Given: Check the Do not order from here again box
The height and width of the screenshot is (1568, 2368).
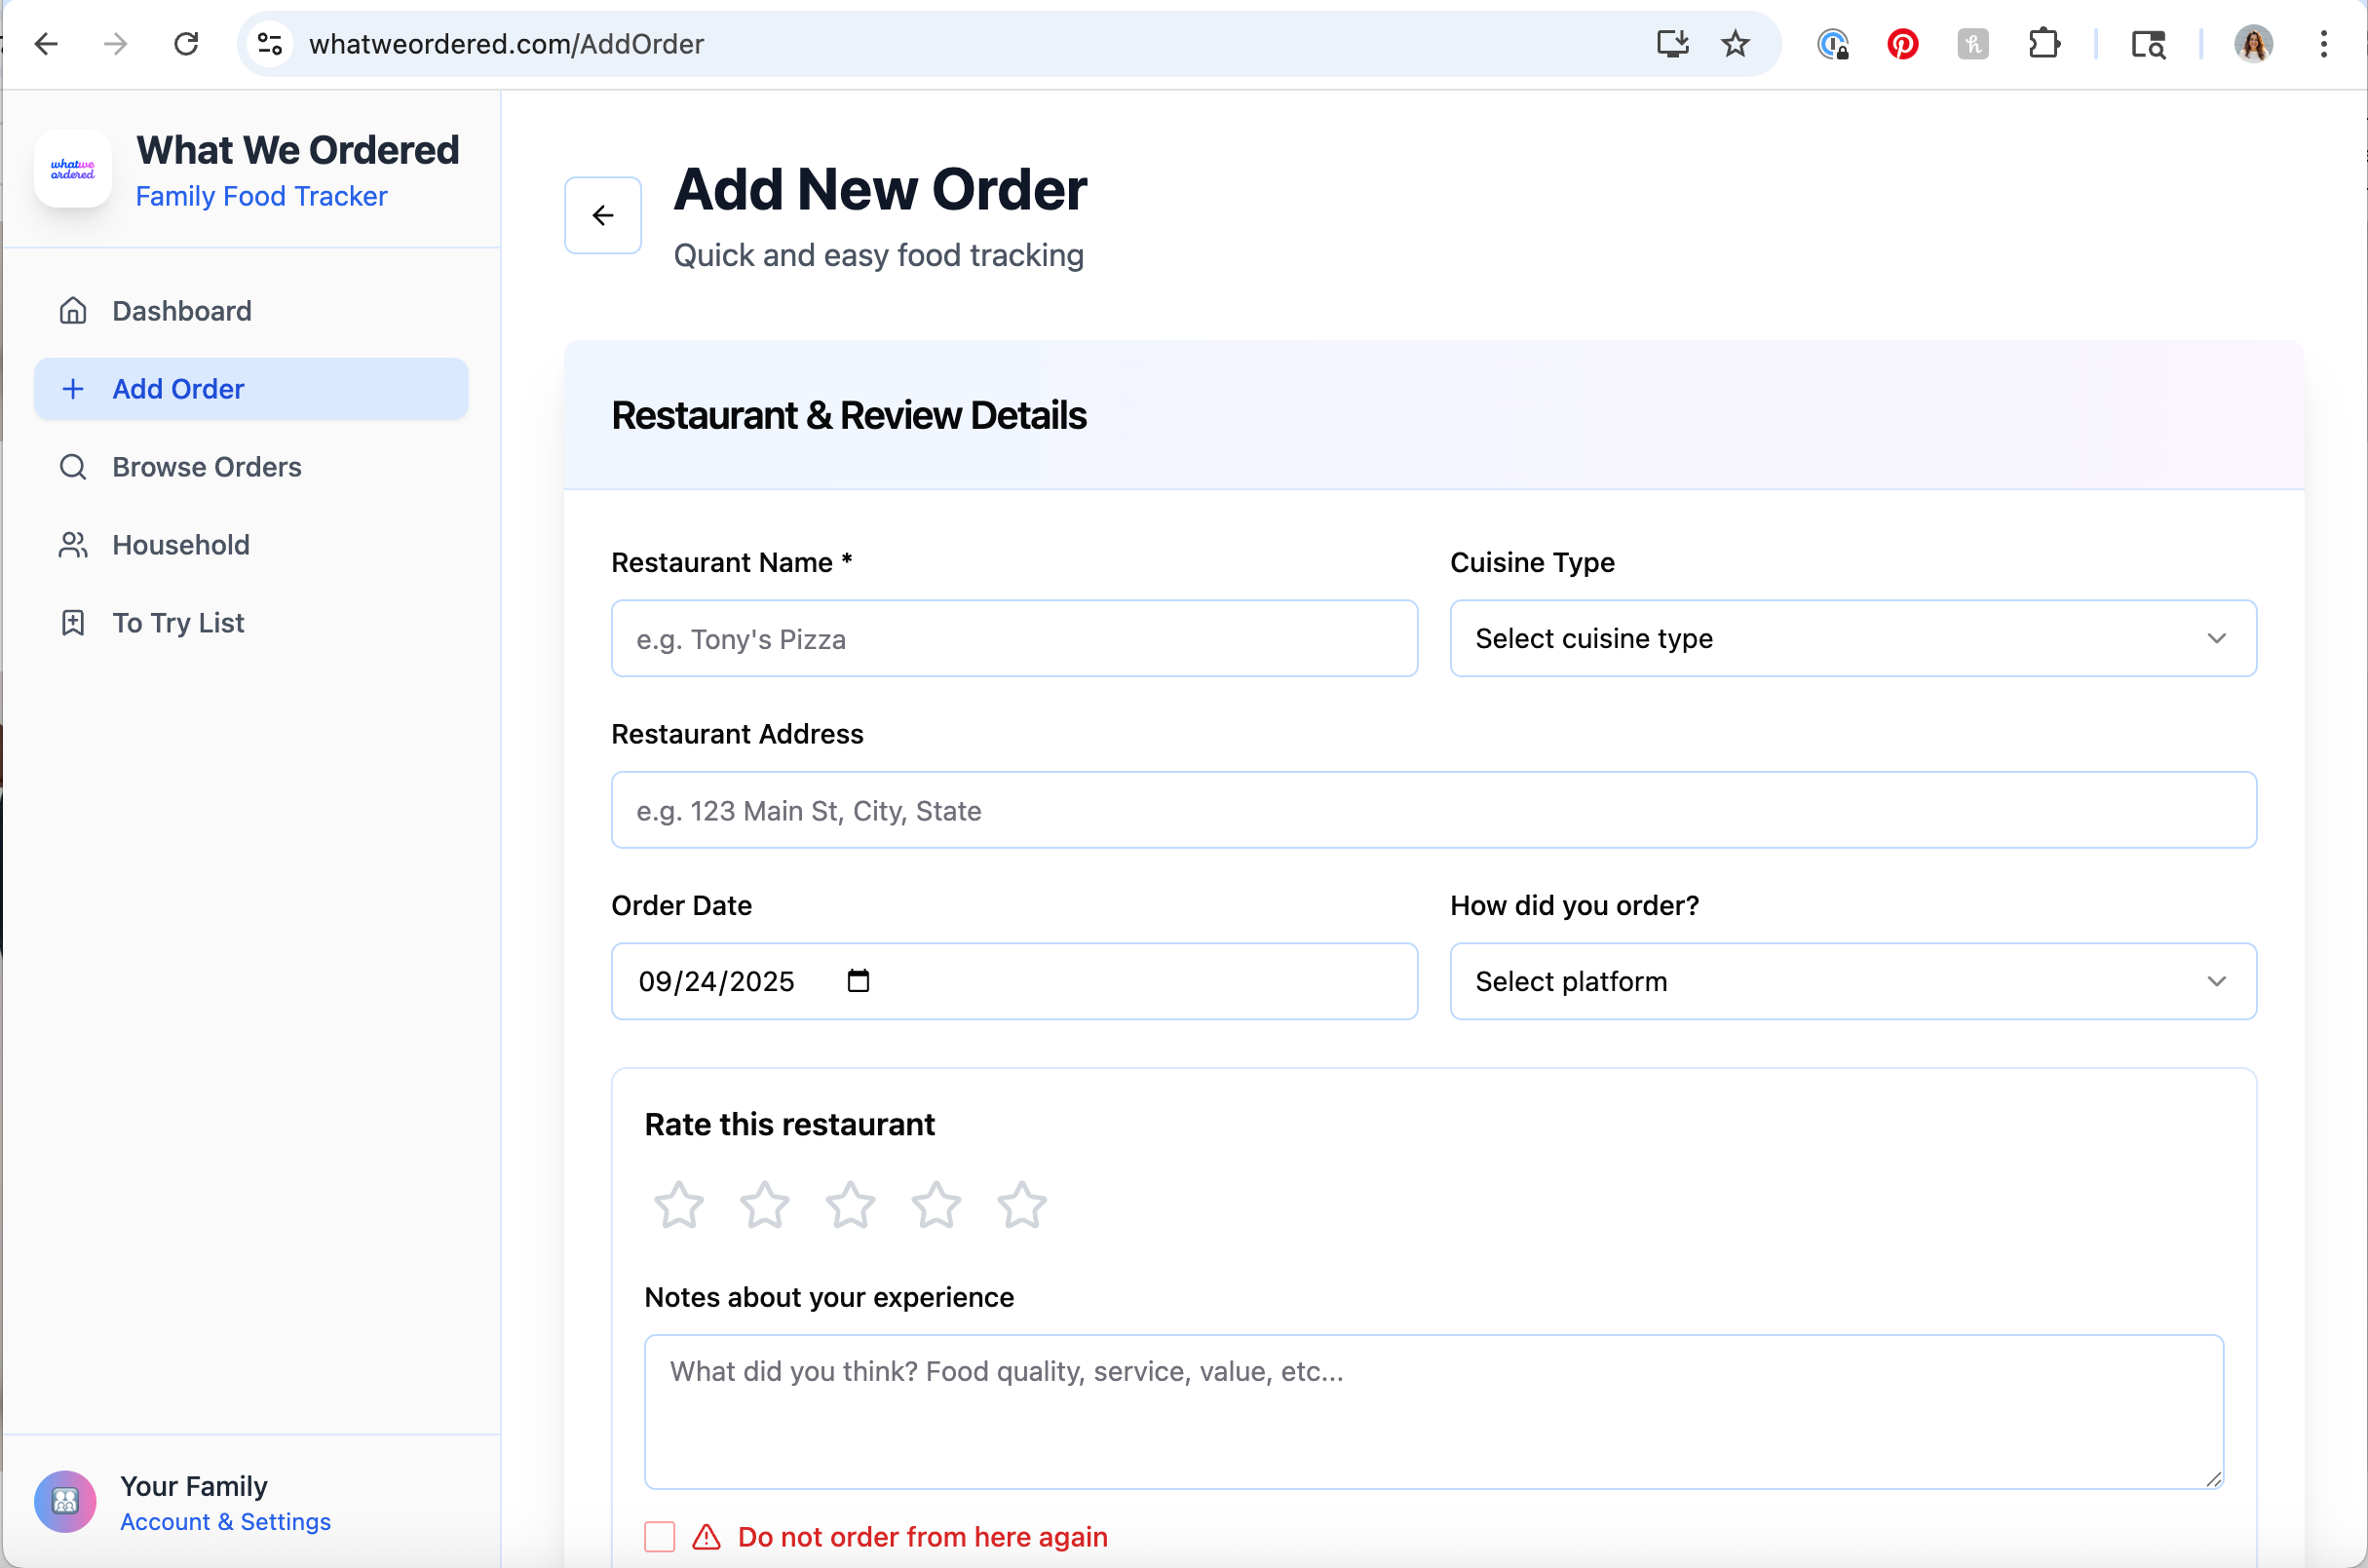Looking at the screenshot, I should coord(659,1536).
